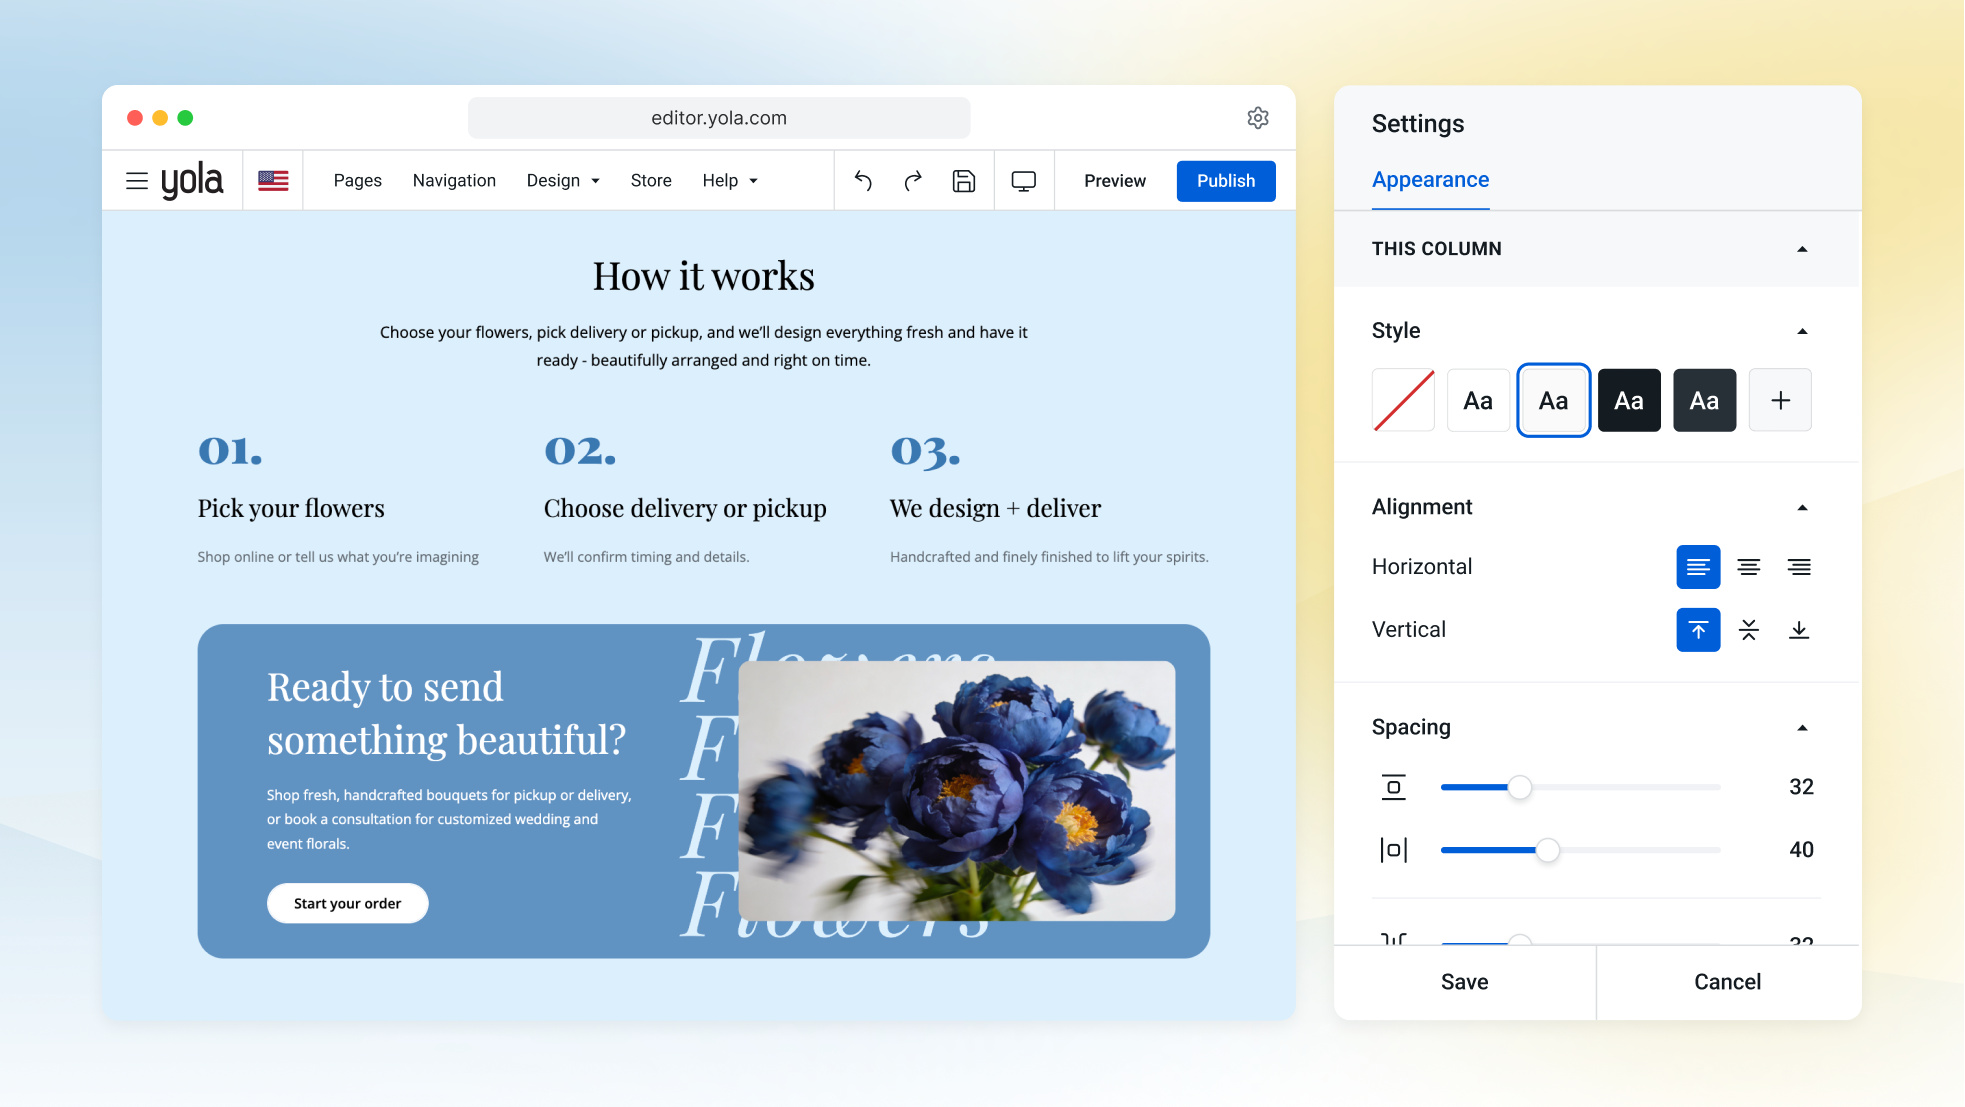1965x1107 pixels.
Task: Collapse the Style section
Action: 1802,331
